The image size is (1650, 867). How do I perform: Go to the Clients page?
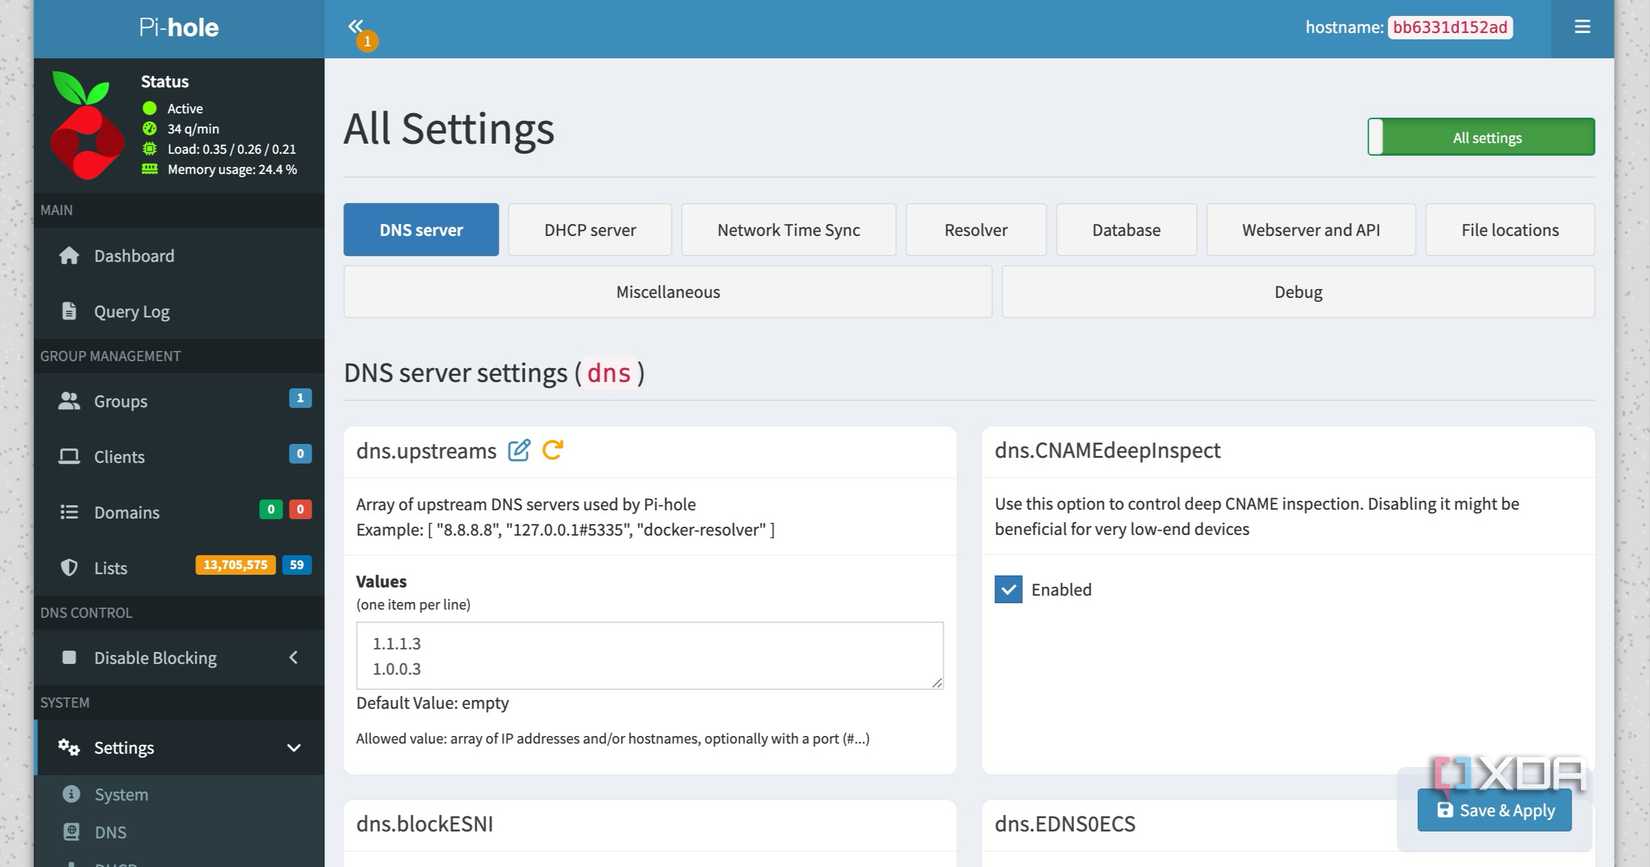tap(119, 457)
